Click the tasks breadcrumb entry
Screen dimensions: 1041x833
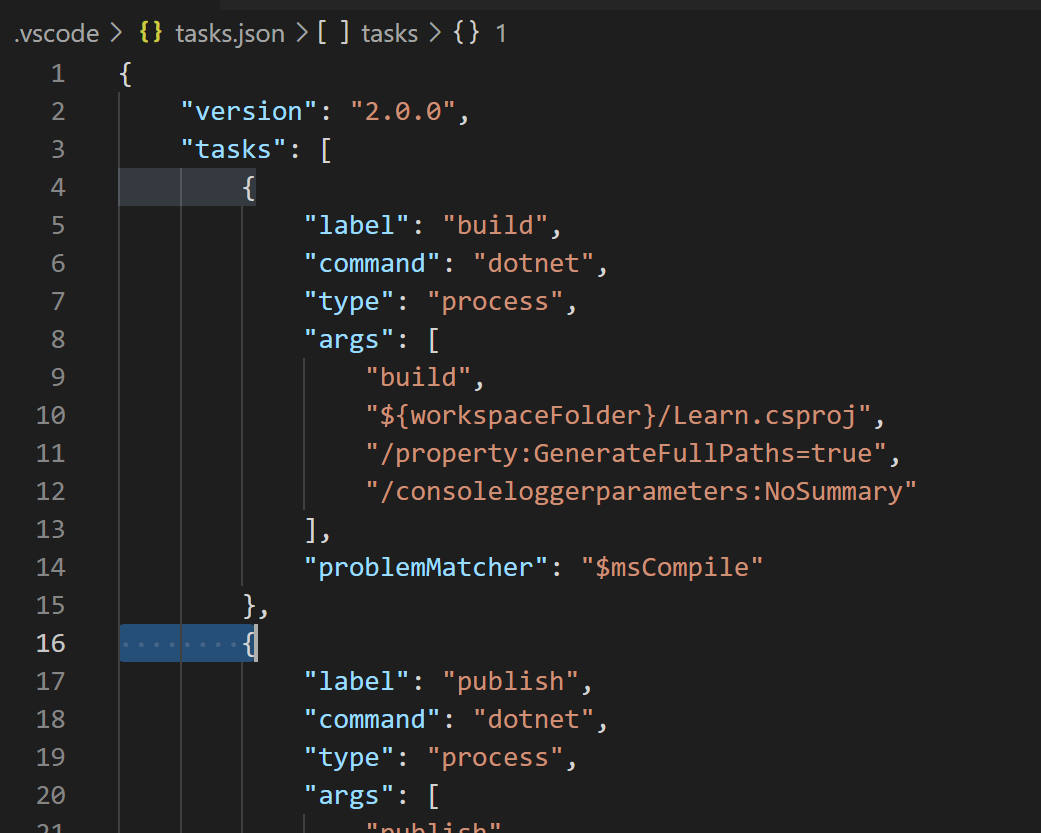[389, 33]
